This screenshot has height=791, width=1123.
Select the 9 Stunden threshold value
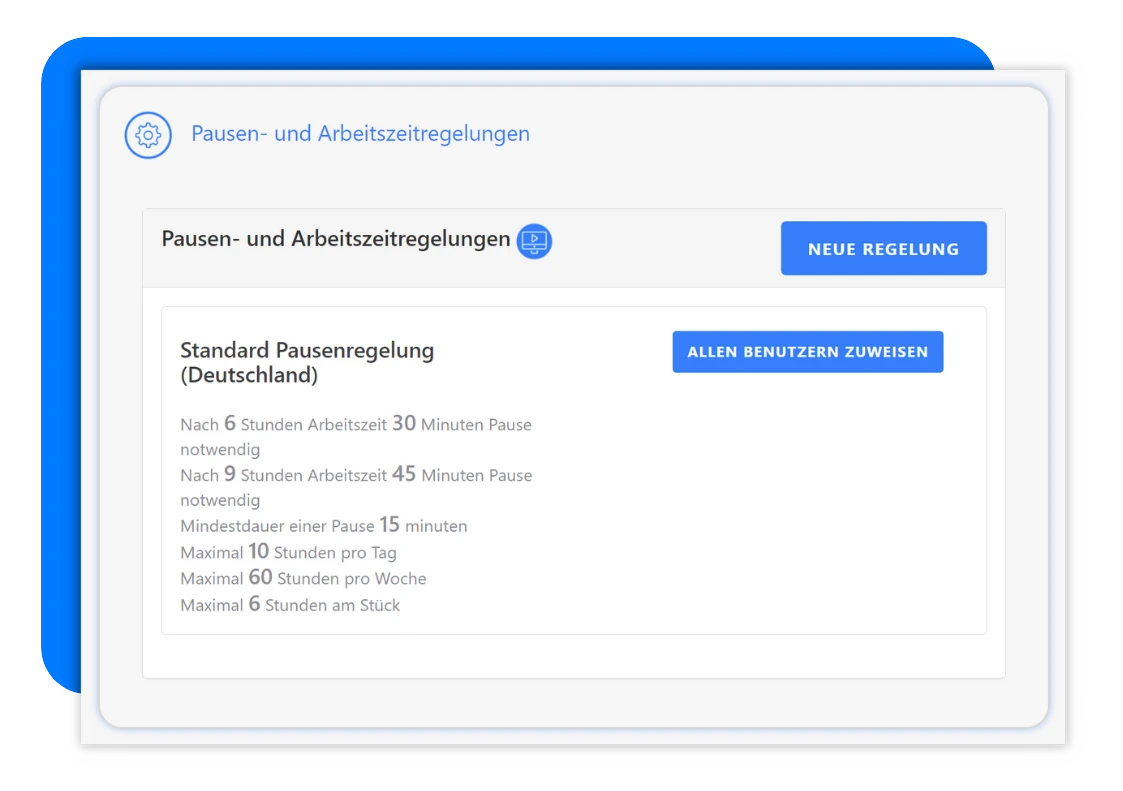pos(232,474)
